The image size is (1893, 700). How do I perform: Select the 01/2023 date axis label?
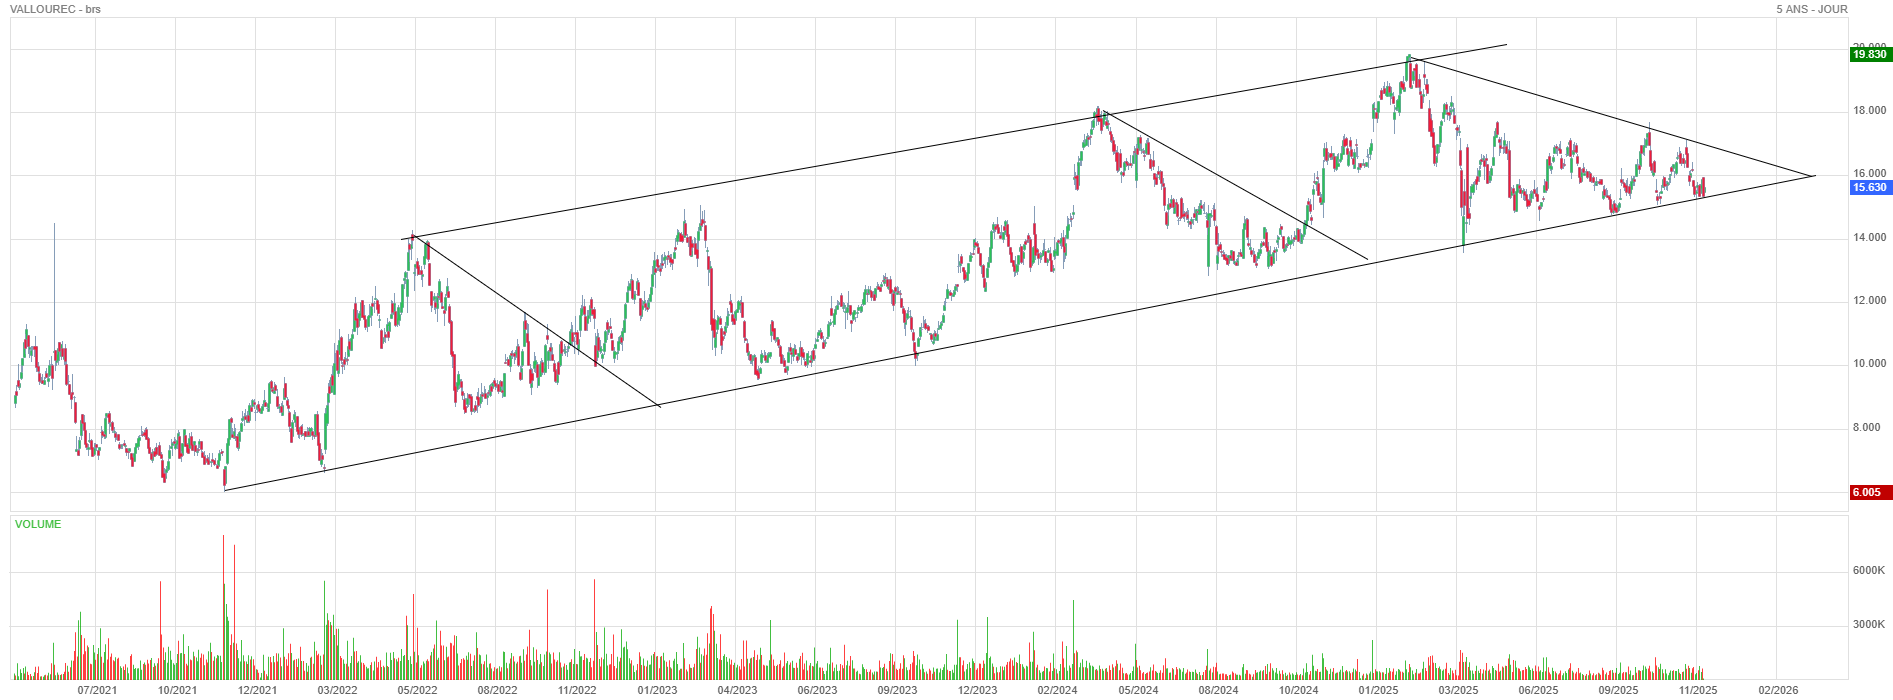pos(657,690)
